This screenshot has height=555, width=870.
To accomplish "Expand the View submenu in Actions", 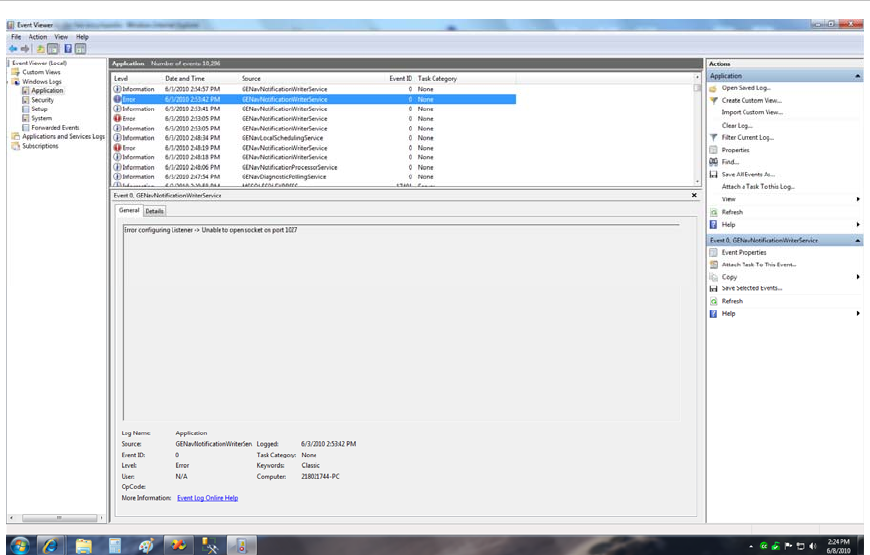I will [x=858, y=199].
